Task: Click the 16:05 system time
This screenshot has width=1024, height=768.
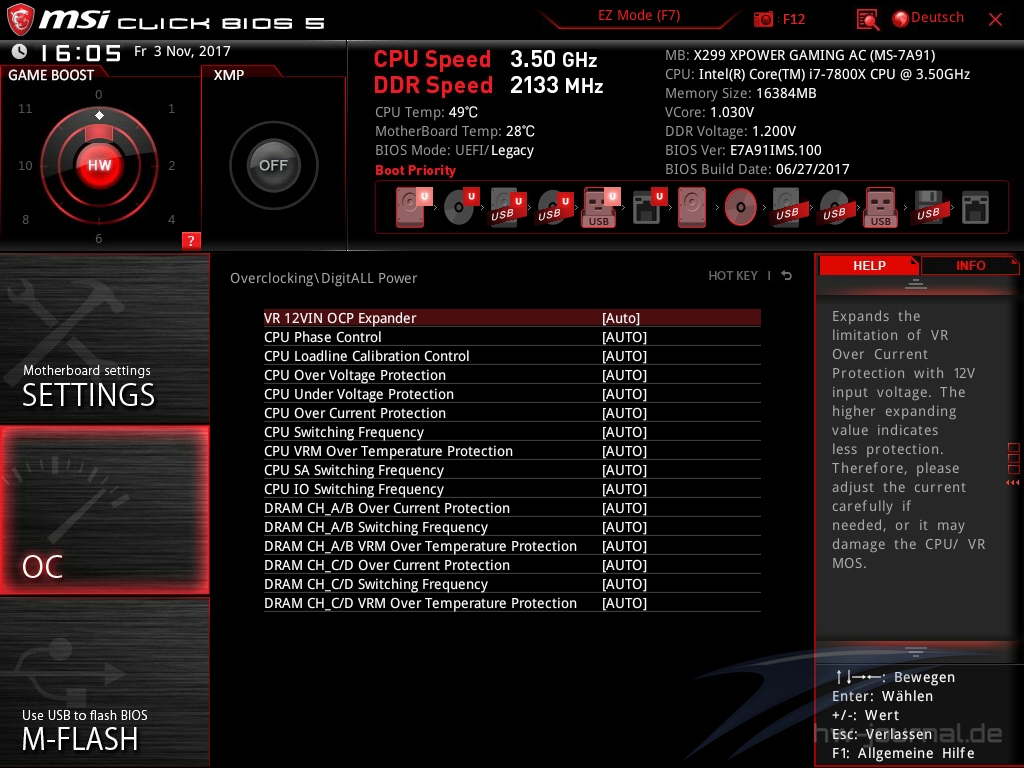Action: point(80,52)
